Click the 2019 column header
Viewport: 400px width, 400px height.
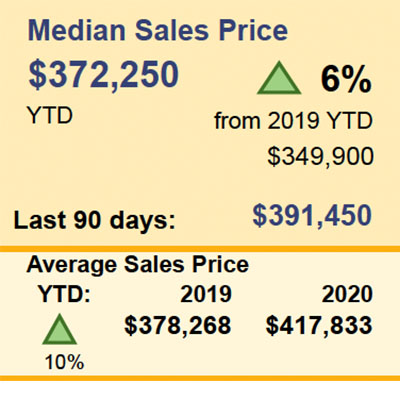tap(206, 294)
